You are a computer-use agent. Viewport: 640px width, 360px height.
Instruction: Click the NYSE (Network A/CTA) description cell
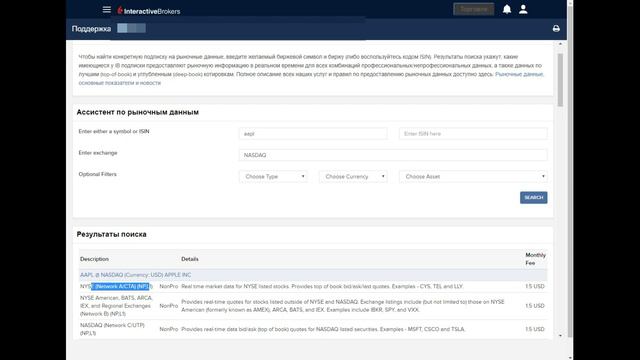pyautogui.click(x=116, y=286)
